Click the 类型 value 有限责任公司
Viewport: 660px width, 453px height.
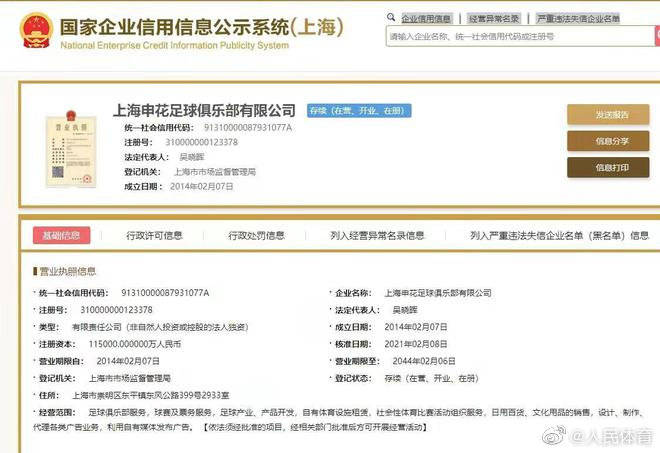point(160,327)
